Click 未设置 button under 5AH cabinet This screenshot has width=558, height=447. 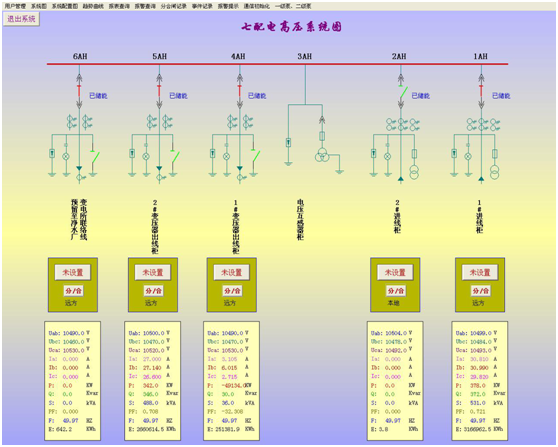coord(153,273)
